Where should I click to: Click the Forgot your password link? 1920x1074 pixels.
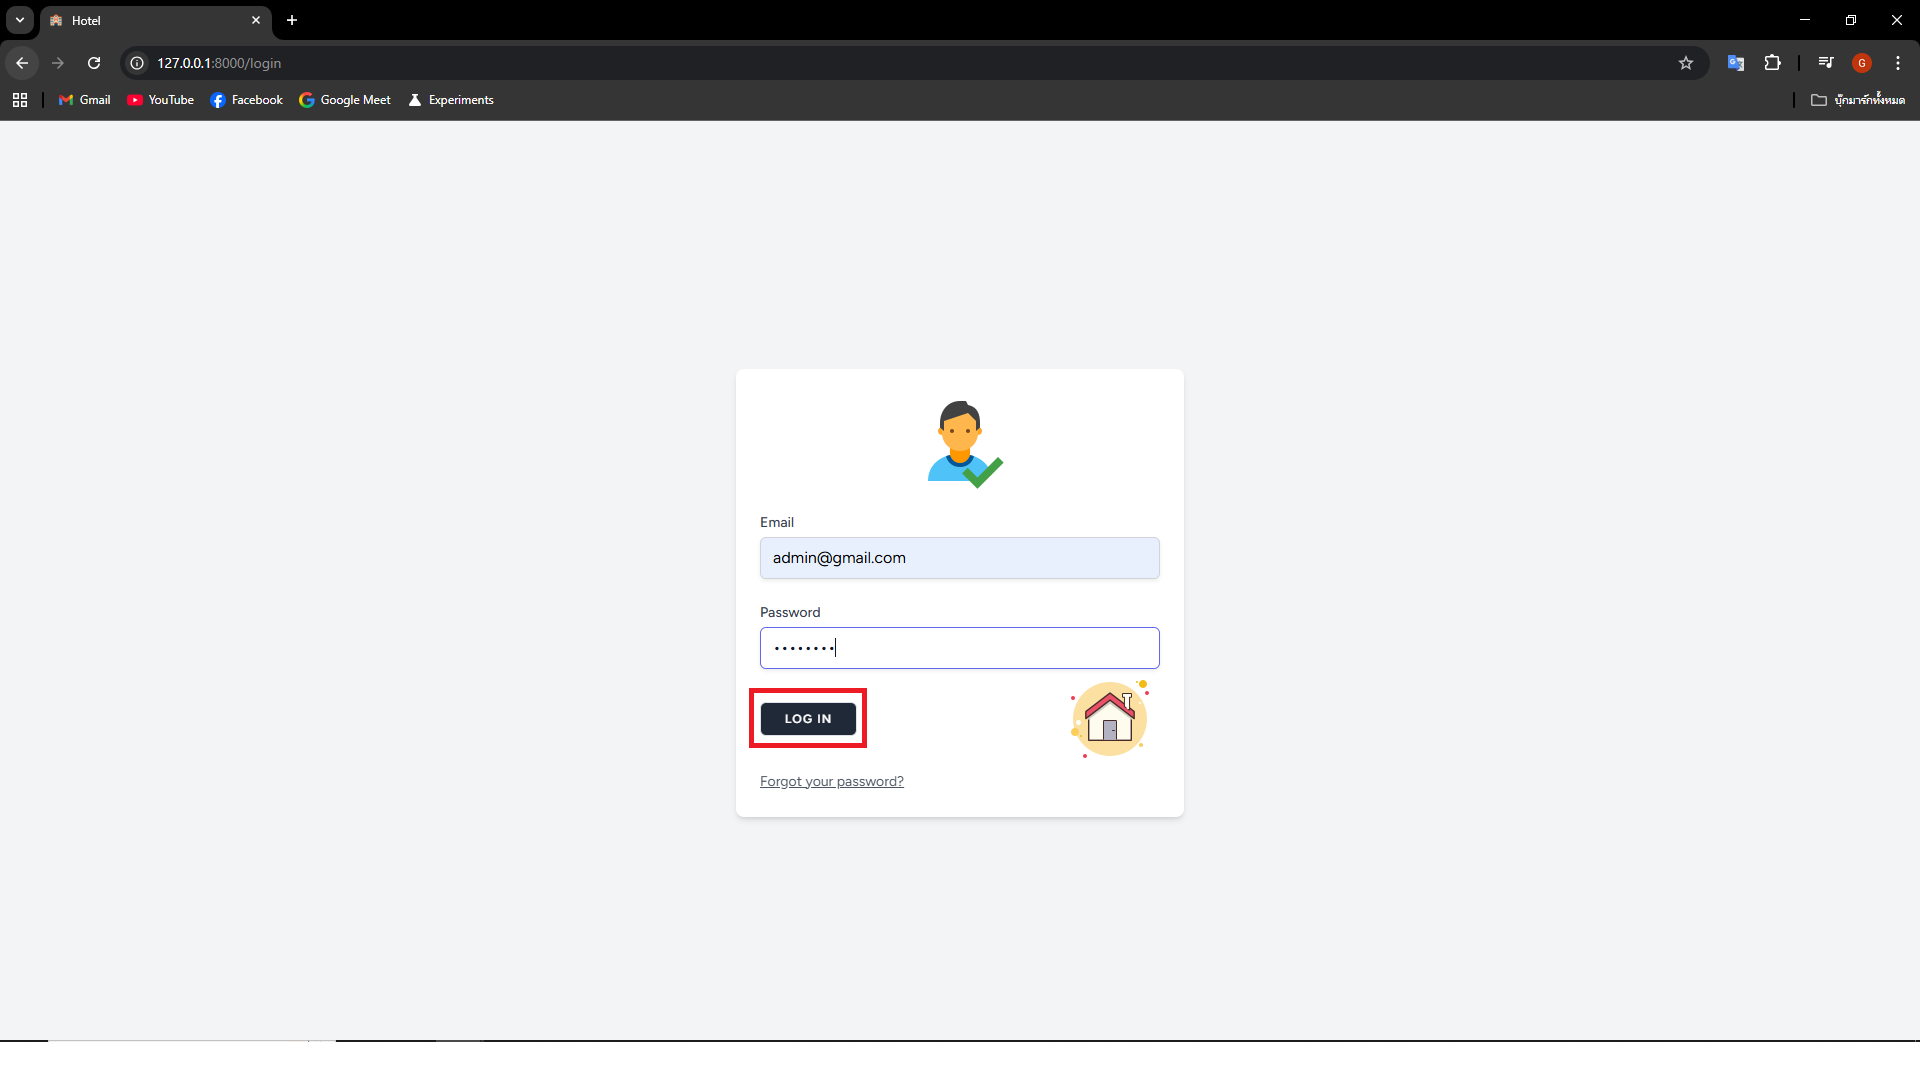[831, 782]
